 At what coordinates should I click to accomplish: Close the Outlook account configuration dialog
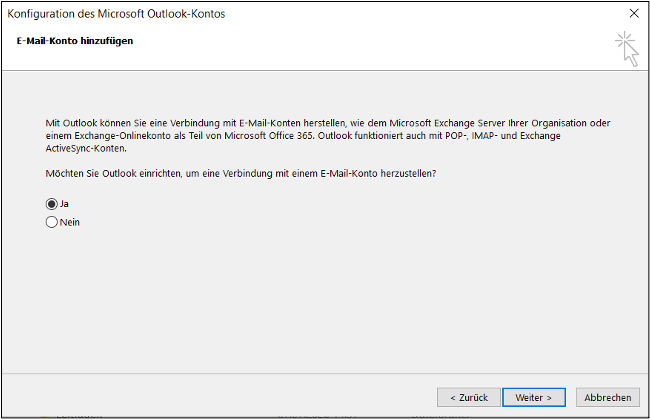click(x=633, y=13)
